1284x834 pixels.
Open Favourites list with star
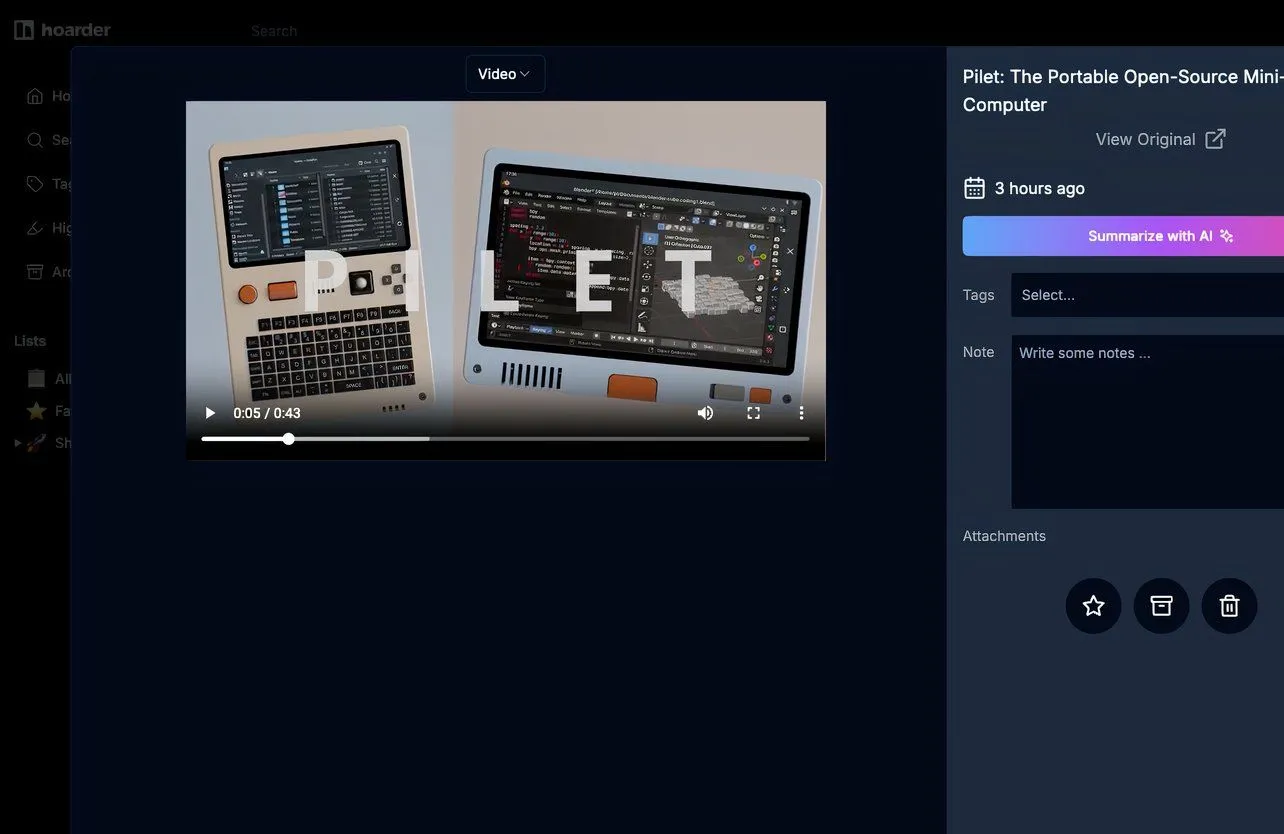tap(48, 411)
